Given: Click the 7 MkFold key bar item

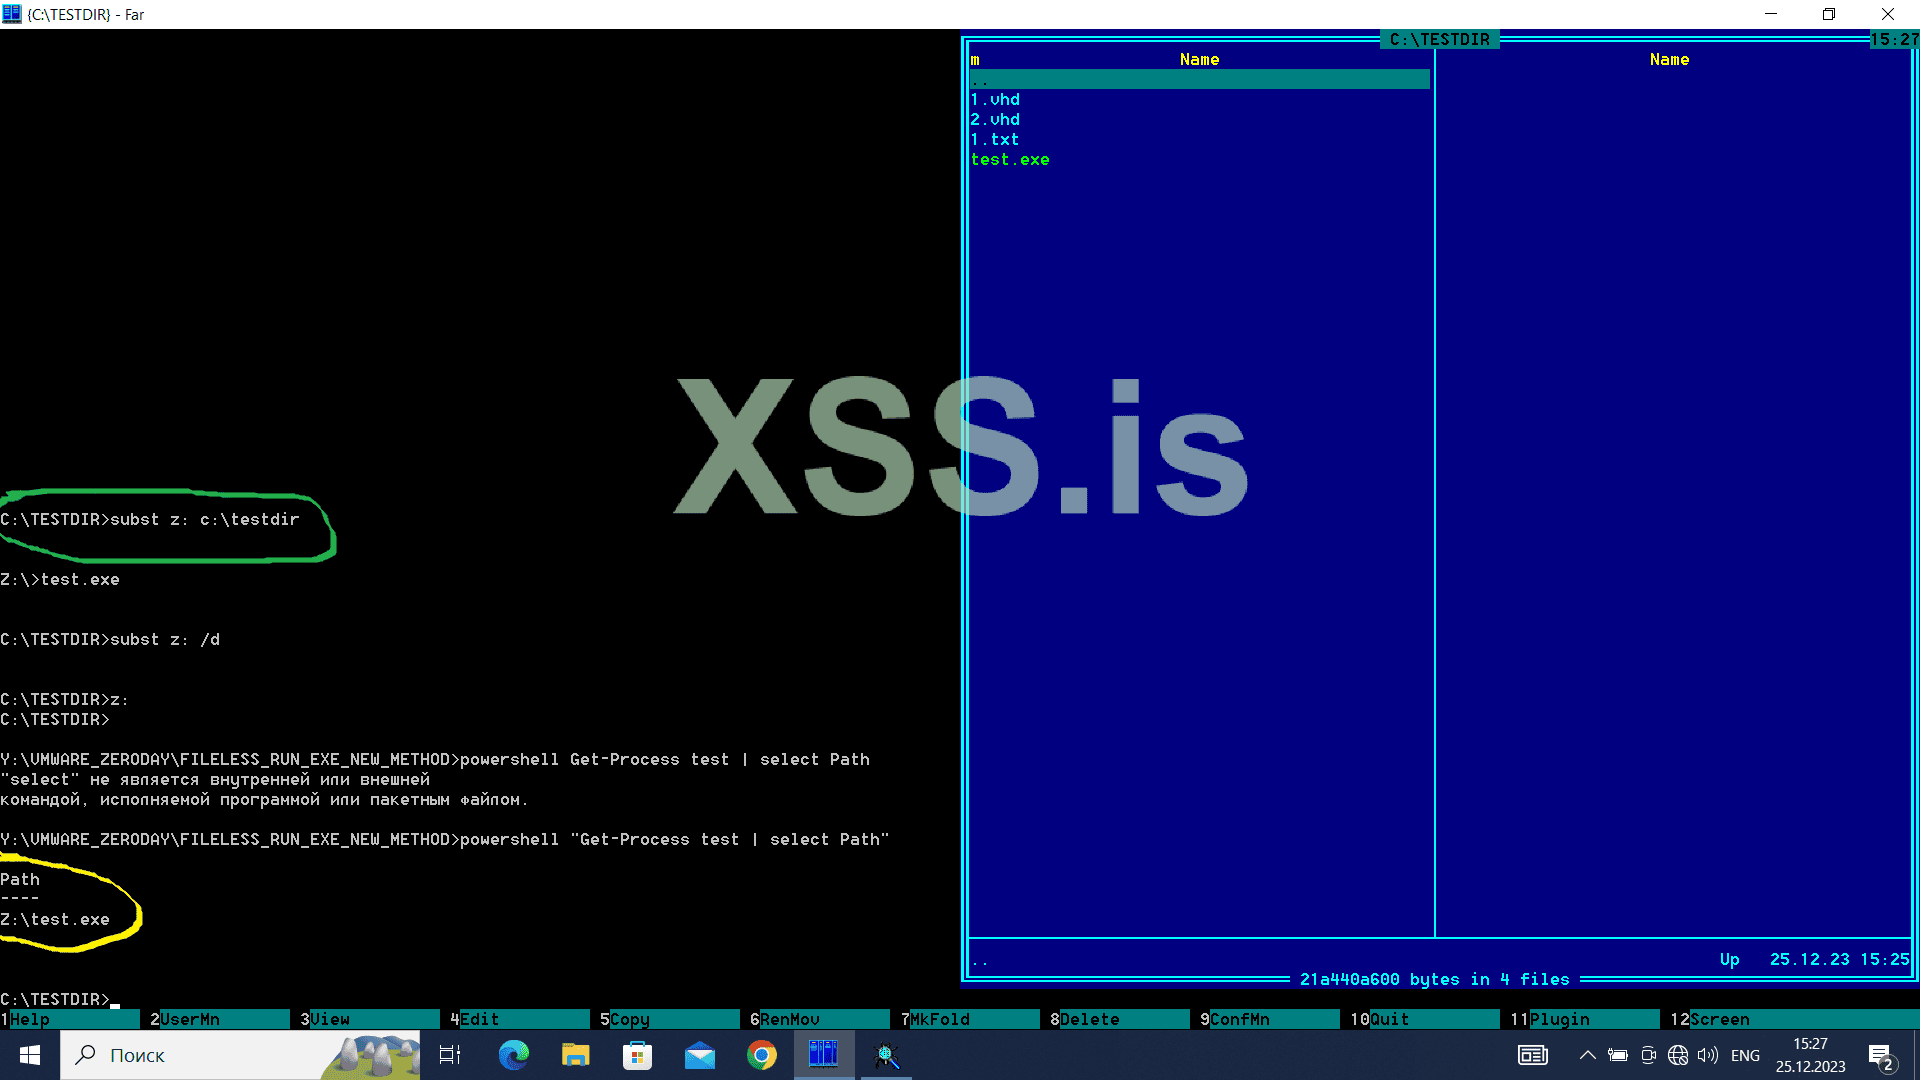Looking at the screenshot, I should click(x=940, y=1019).
